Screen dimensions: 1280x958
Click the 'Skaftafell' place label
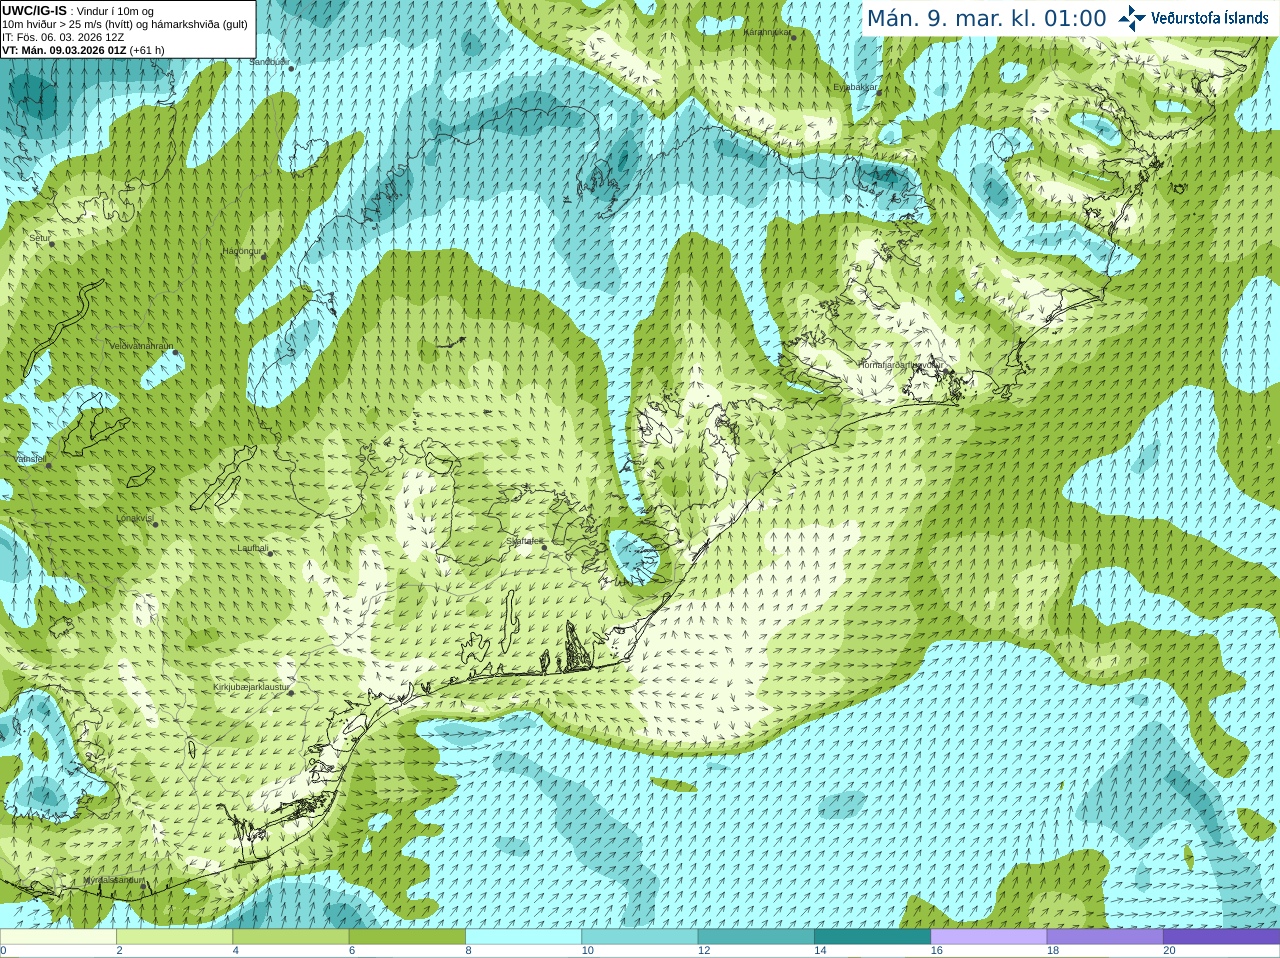point(524,541)
